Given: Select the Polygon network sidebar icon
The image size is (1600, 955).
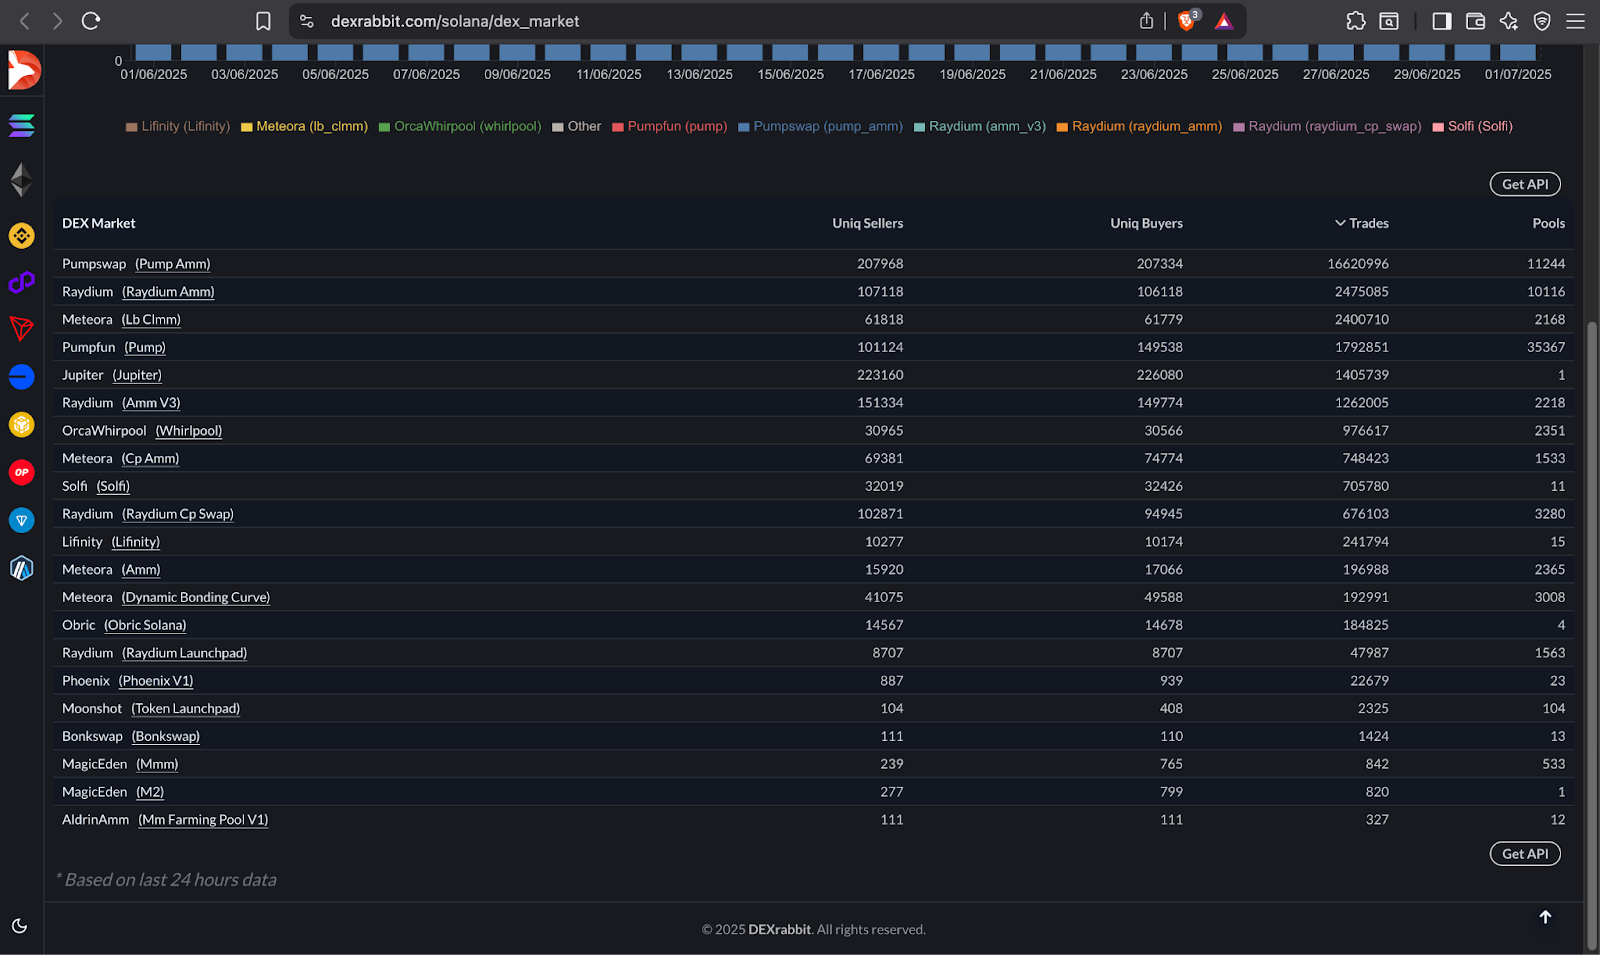Looking at the screenshot, I should pos(21,283).
